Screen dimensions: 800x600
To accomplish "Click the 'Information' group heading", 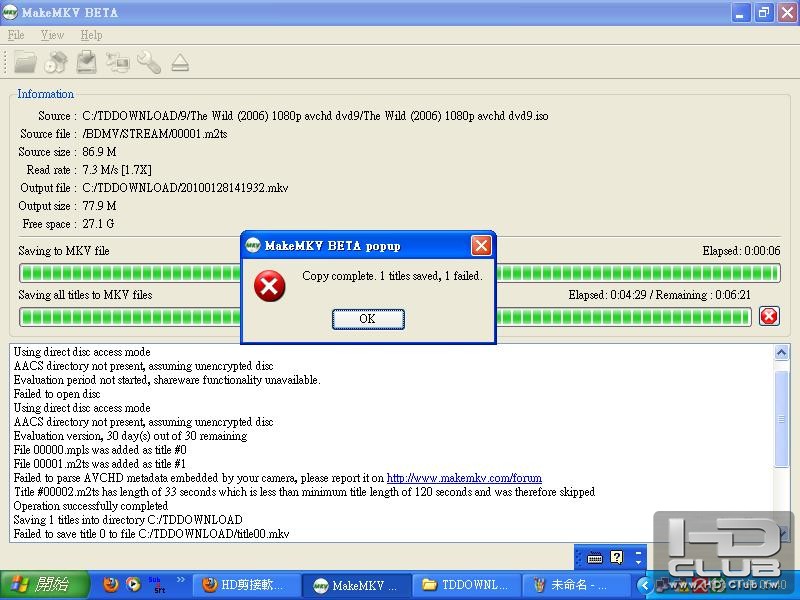I will (45, 94).
